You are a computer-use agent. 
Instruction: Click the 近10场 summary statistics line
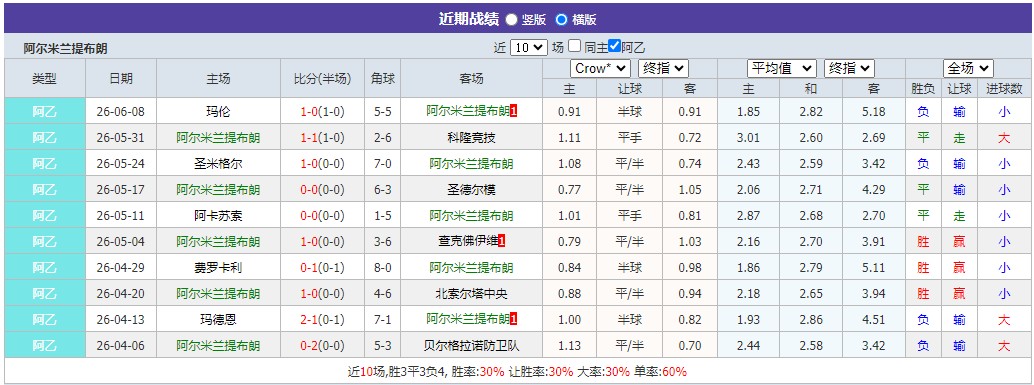pyautogui.click(x=517, y=371)
